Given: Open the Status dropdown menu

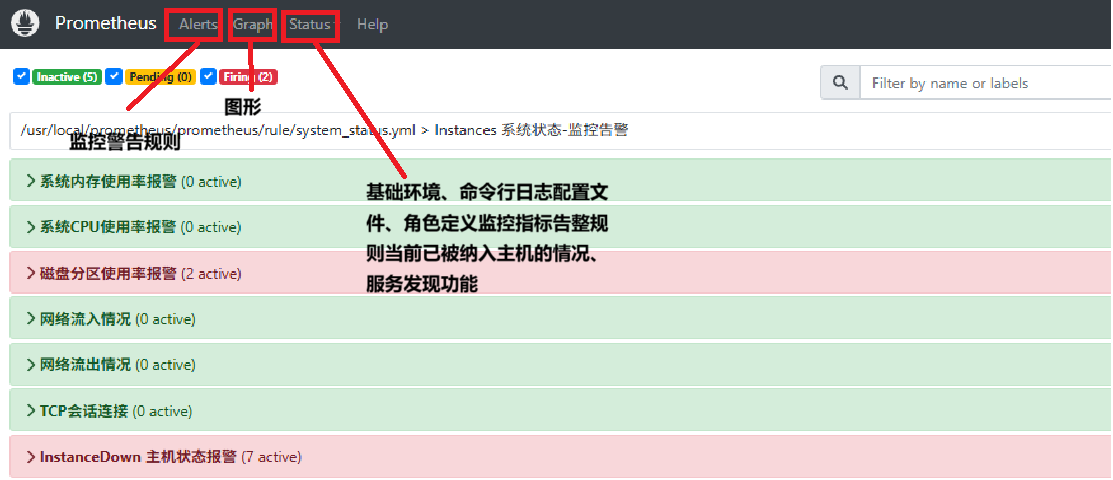Looking at the screenshot, I should click(314, 24).
